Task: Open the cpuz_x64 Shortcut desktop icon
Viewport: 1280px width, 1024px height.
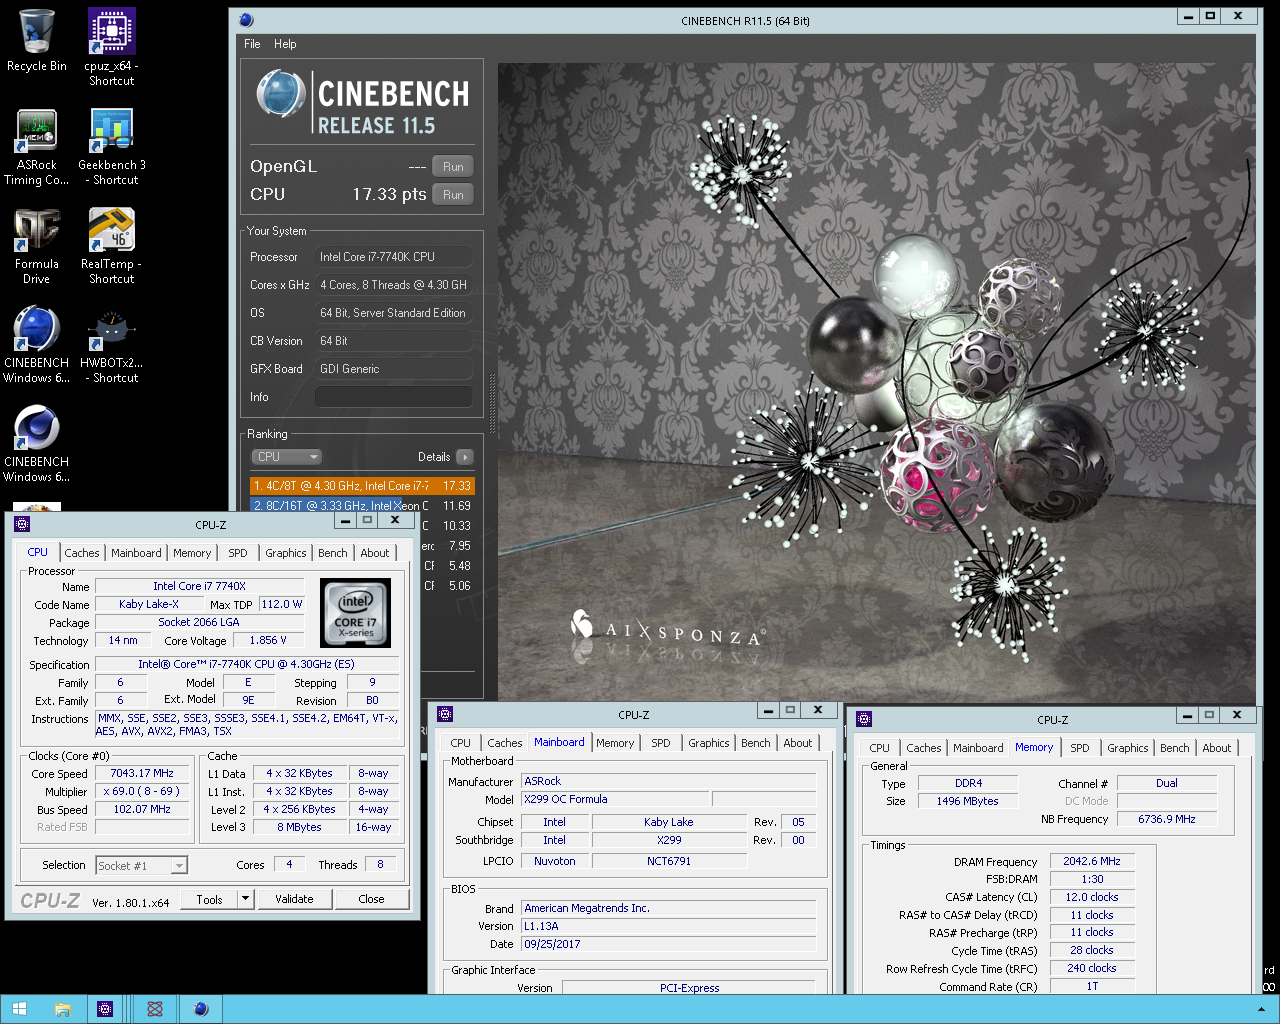Action: (111, 46)
